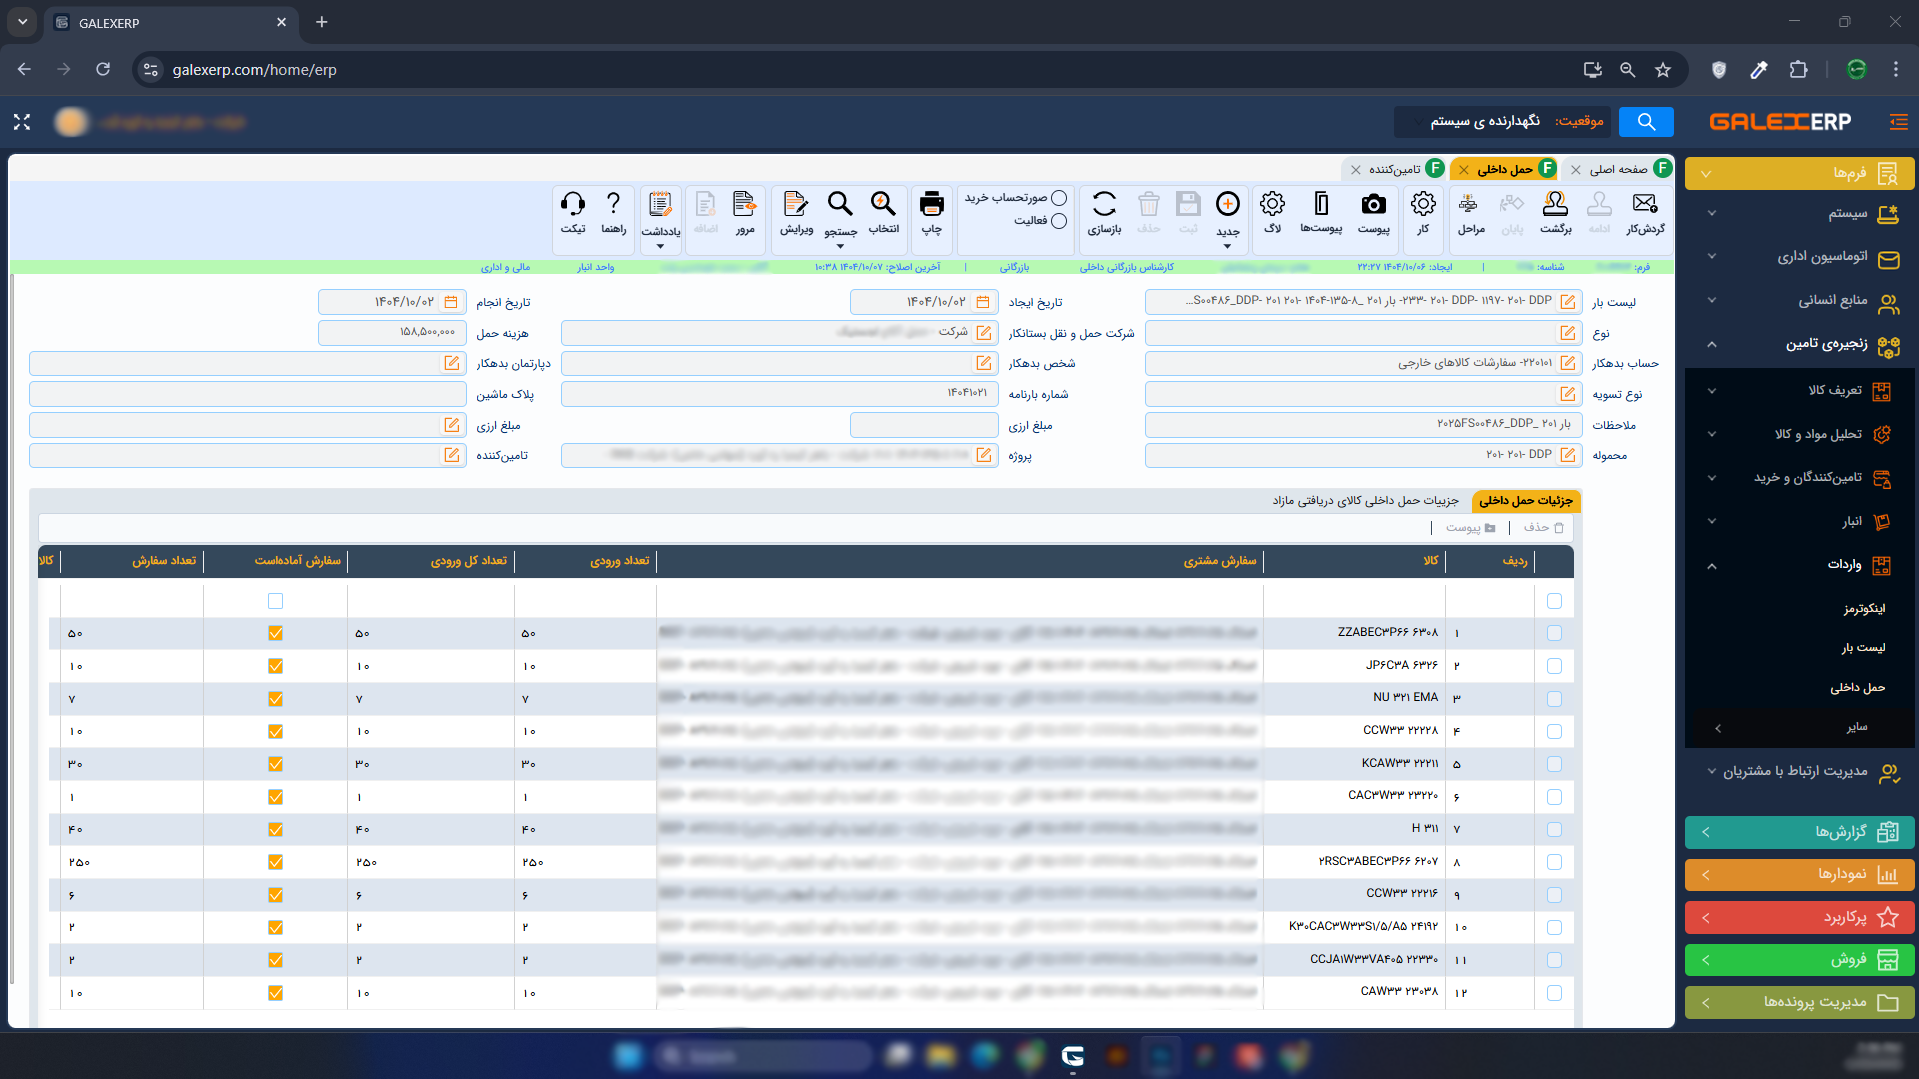Click the هزینه حمل input field
This screenshot has width=1919, height=1079.
pos(392,333)
